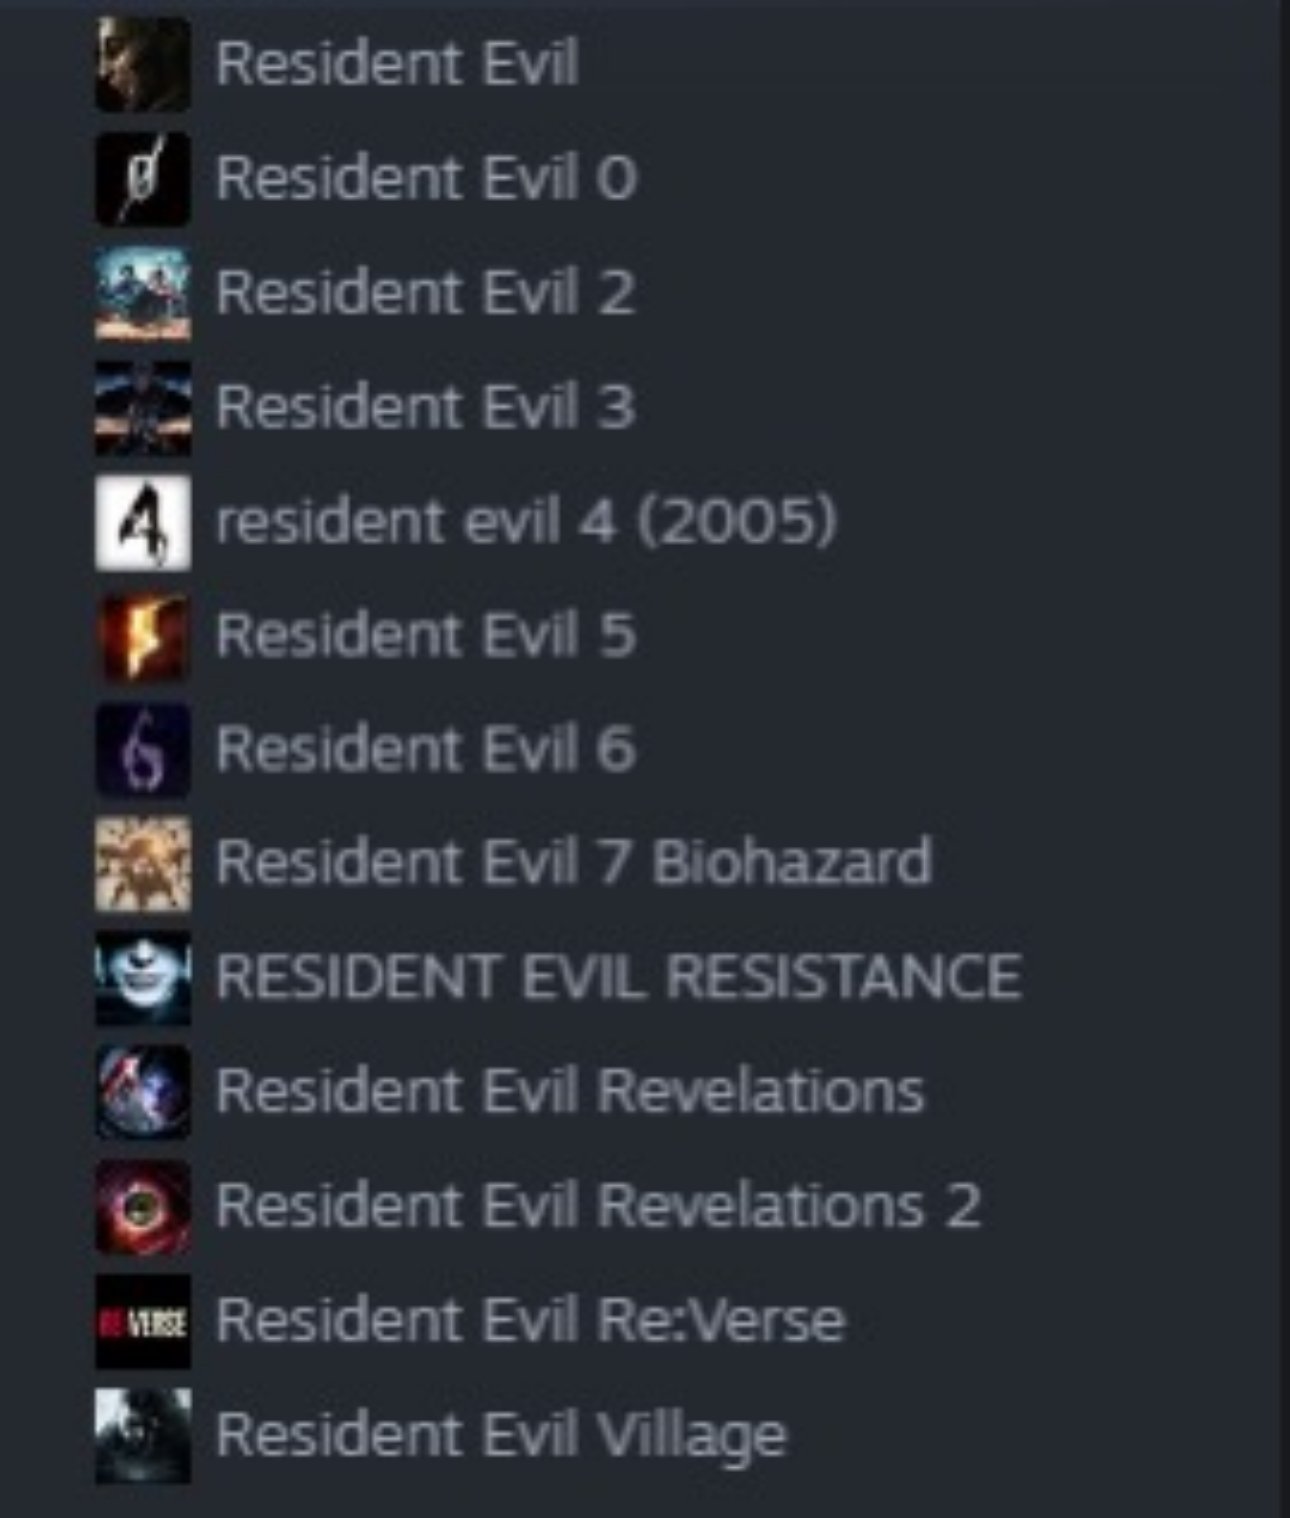Select Resident Evil Re:Verse title text
This screenshot has height=1518, width=1290.
(531, 1321)
